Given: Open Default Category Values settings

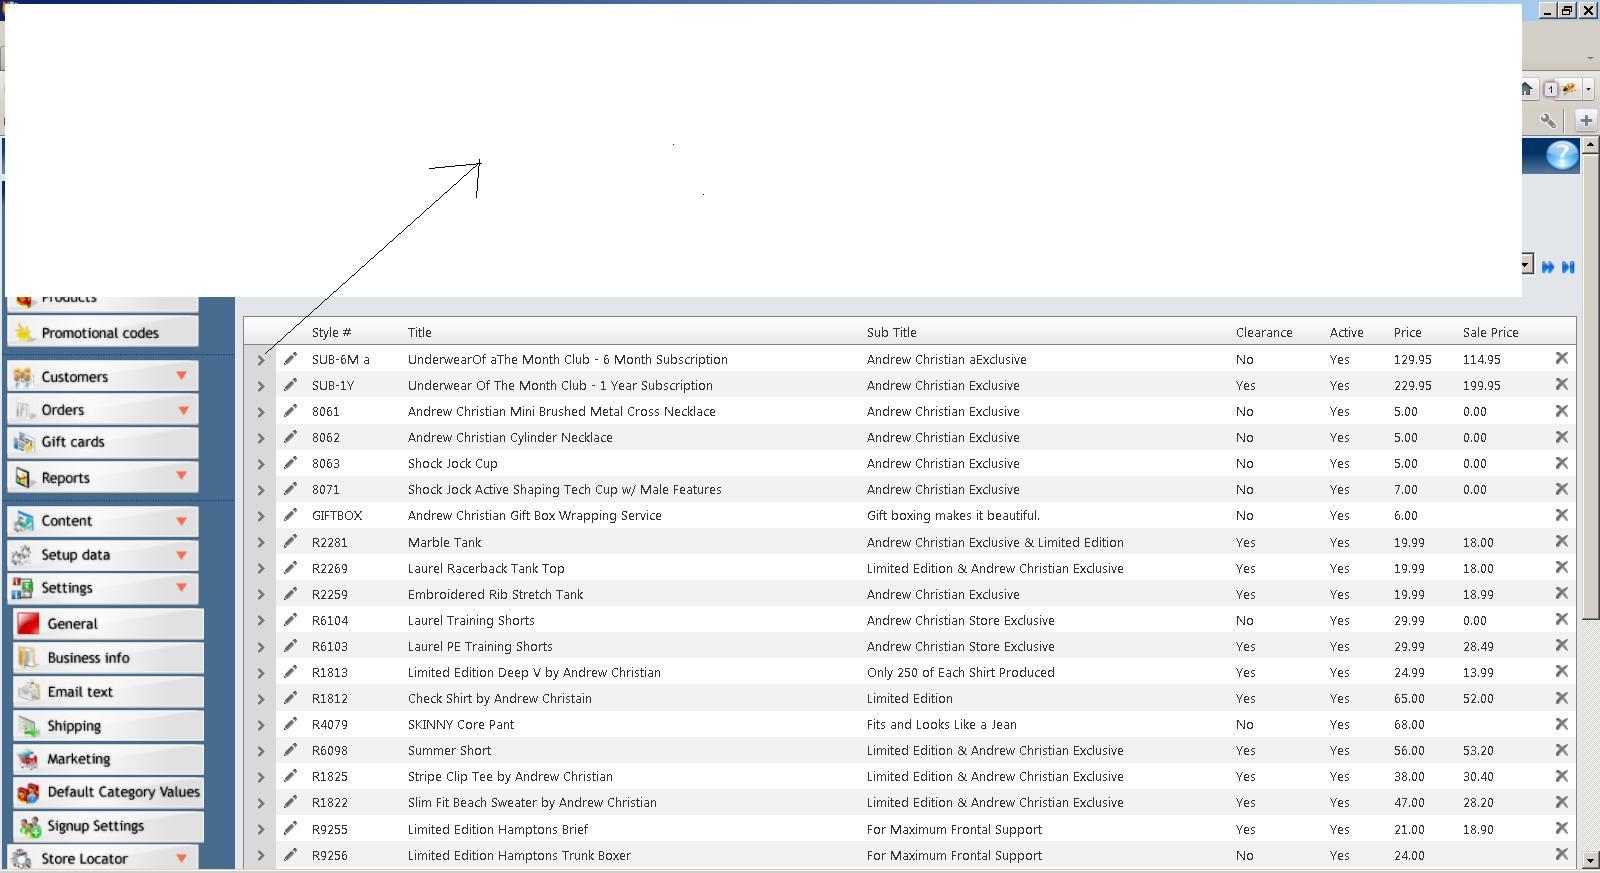Looking at the screenshot, I should [x=109, y=792].
